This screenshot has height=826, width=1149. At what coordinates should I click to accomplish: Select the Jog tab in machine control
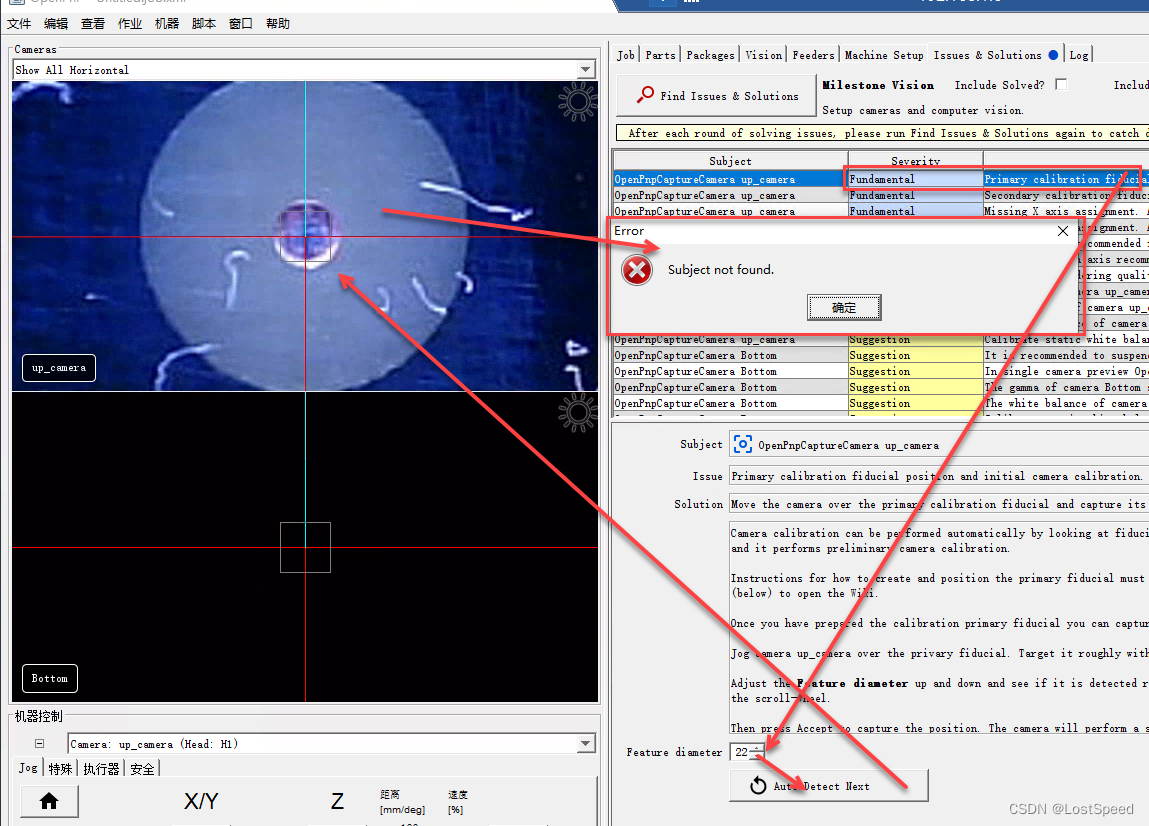(x=28, y=767)
